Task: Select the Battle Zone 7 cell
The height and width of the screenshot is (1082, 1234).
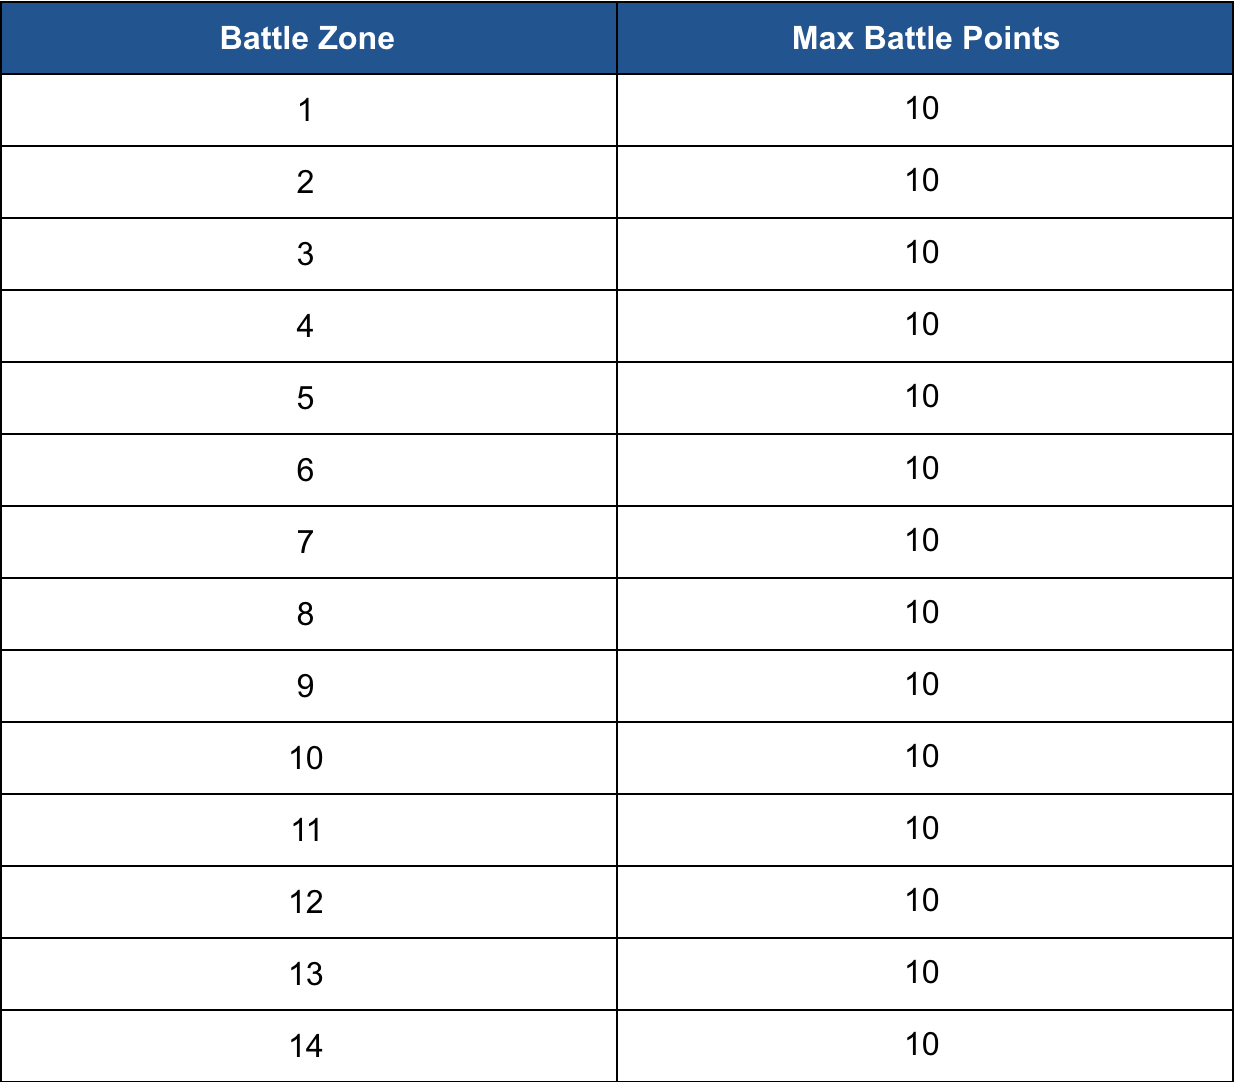Action: coord(308,542)
